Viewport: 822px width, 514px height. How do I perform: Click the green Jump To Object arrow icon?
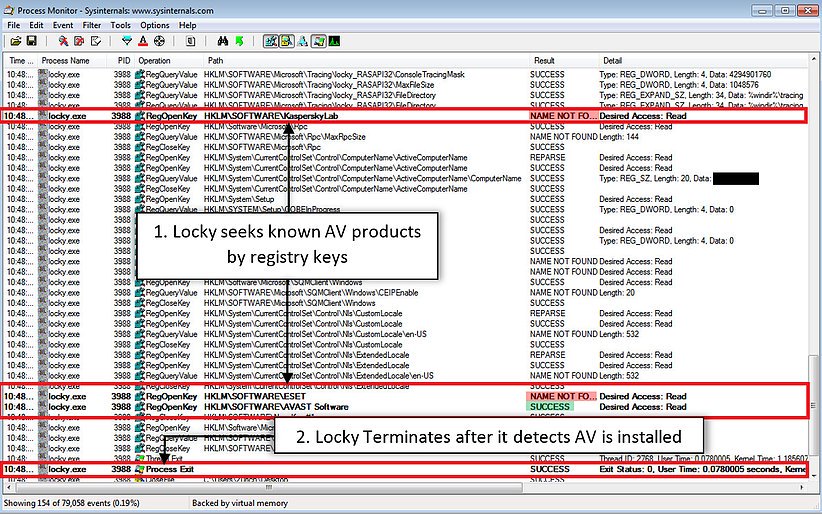(x=239, y=41)
